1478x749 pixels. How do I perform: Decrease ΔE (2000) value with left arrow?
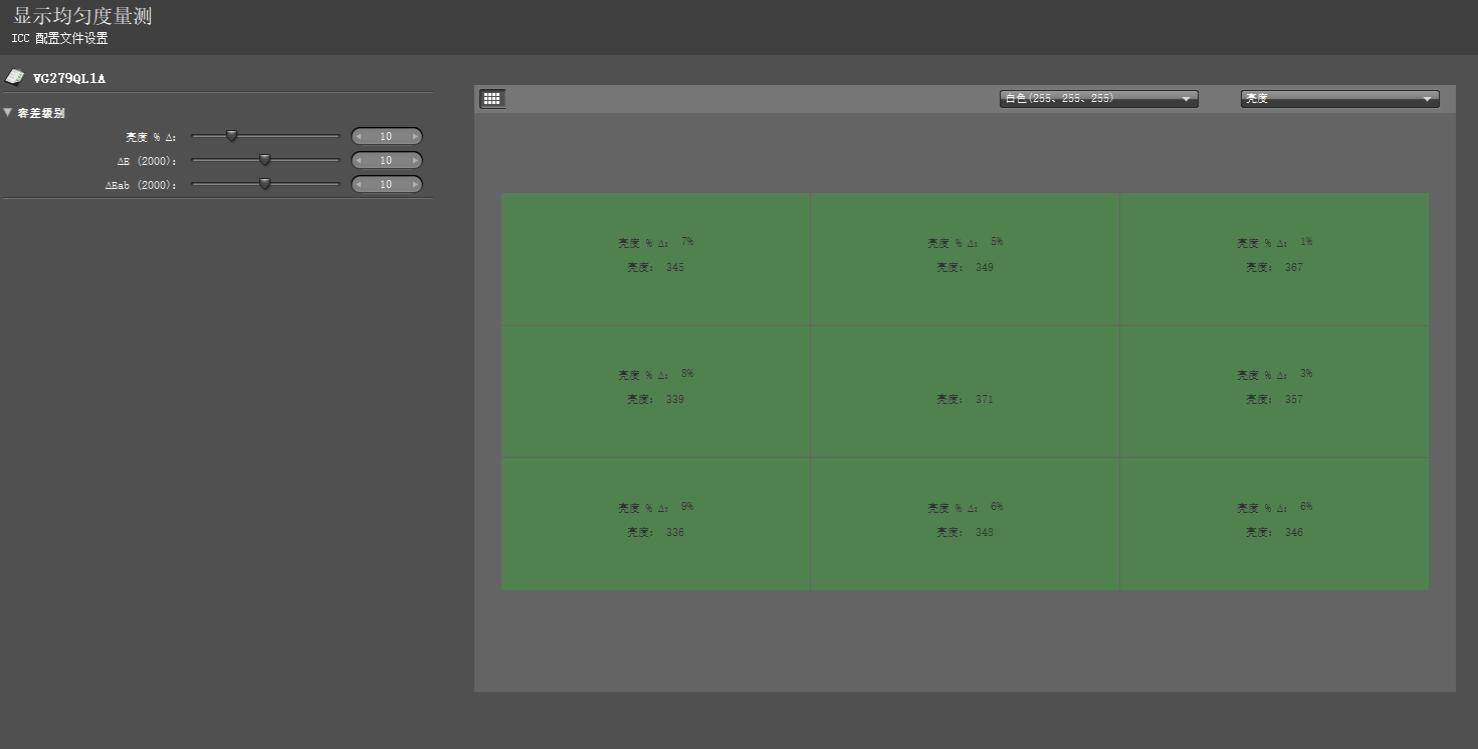pyautogui.click(x=359, y=161)
